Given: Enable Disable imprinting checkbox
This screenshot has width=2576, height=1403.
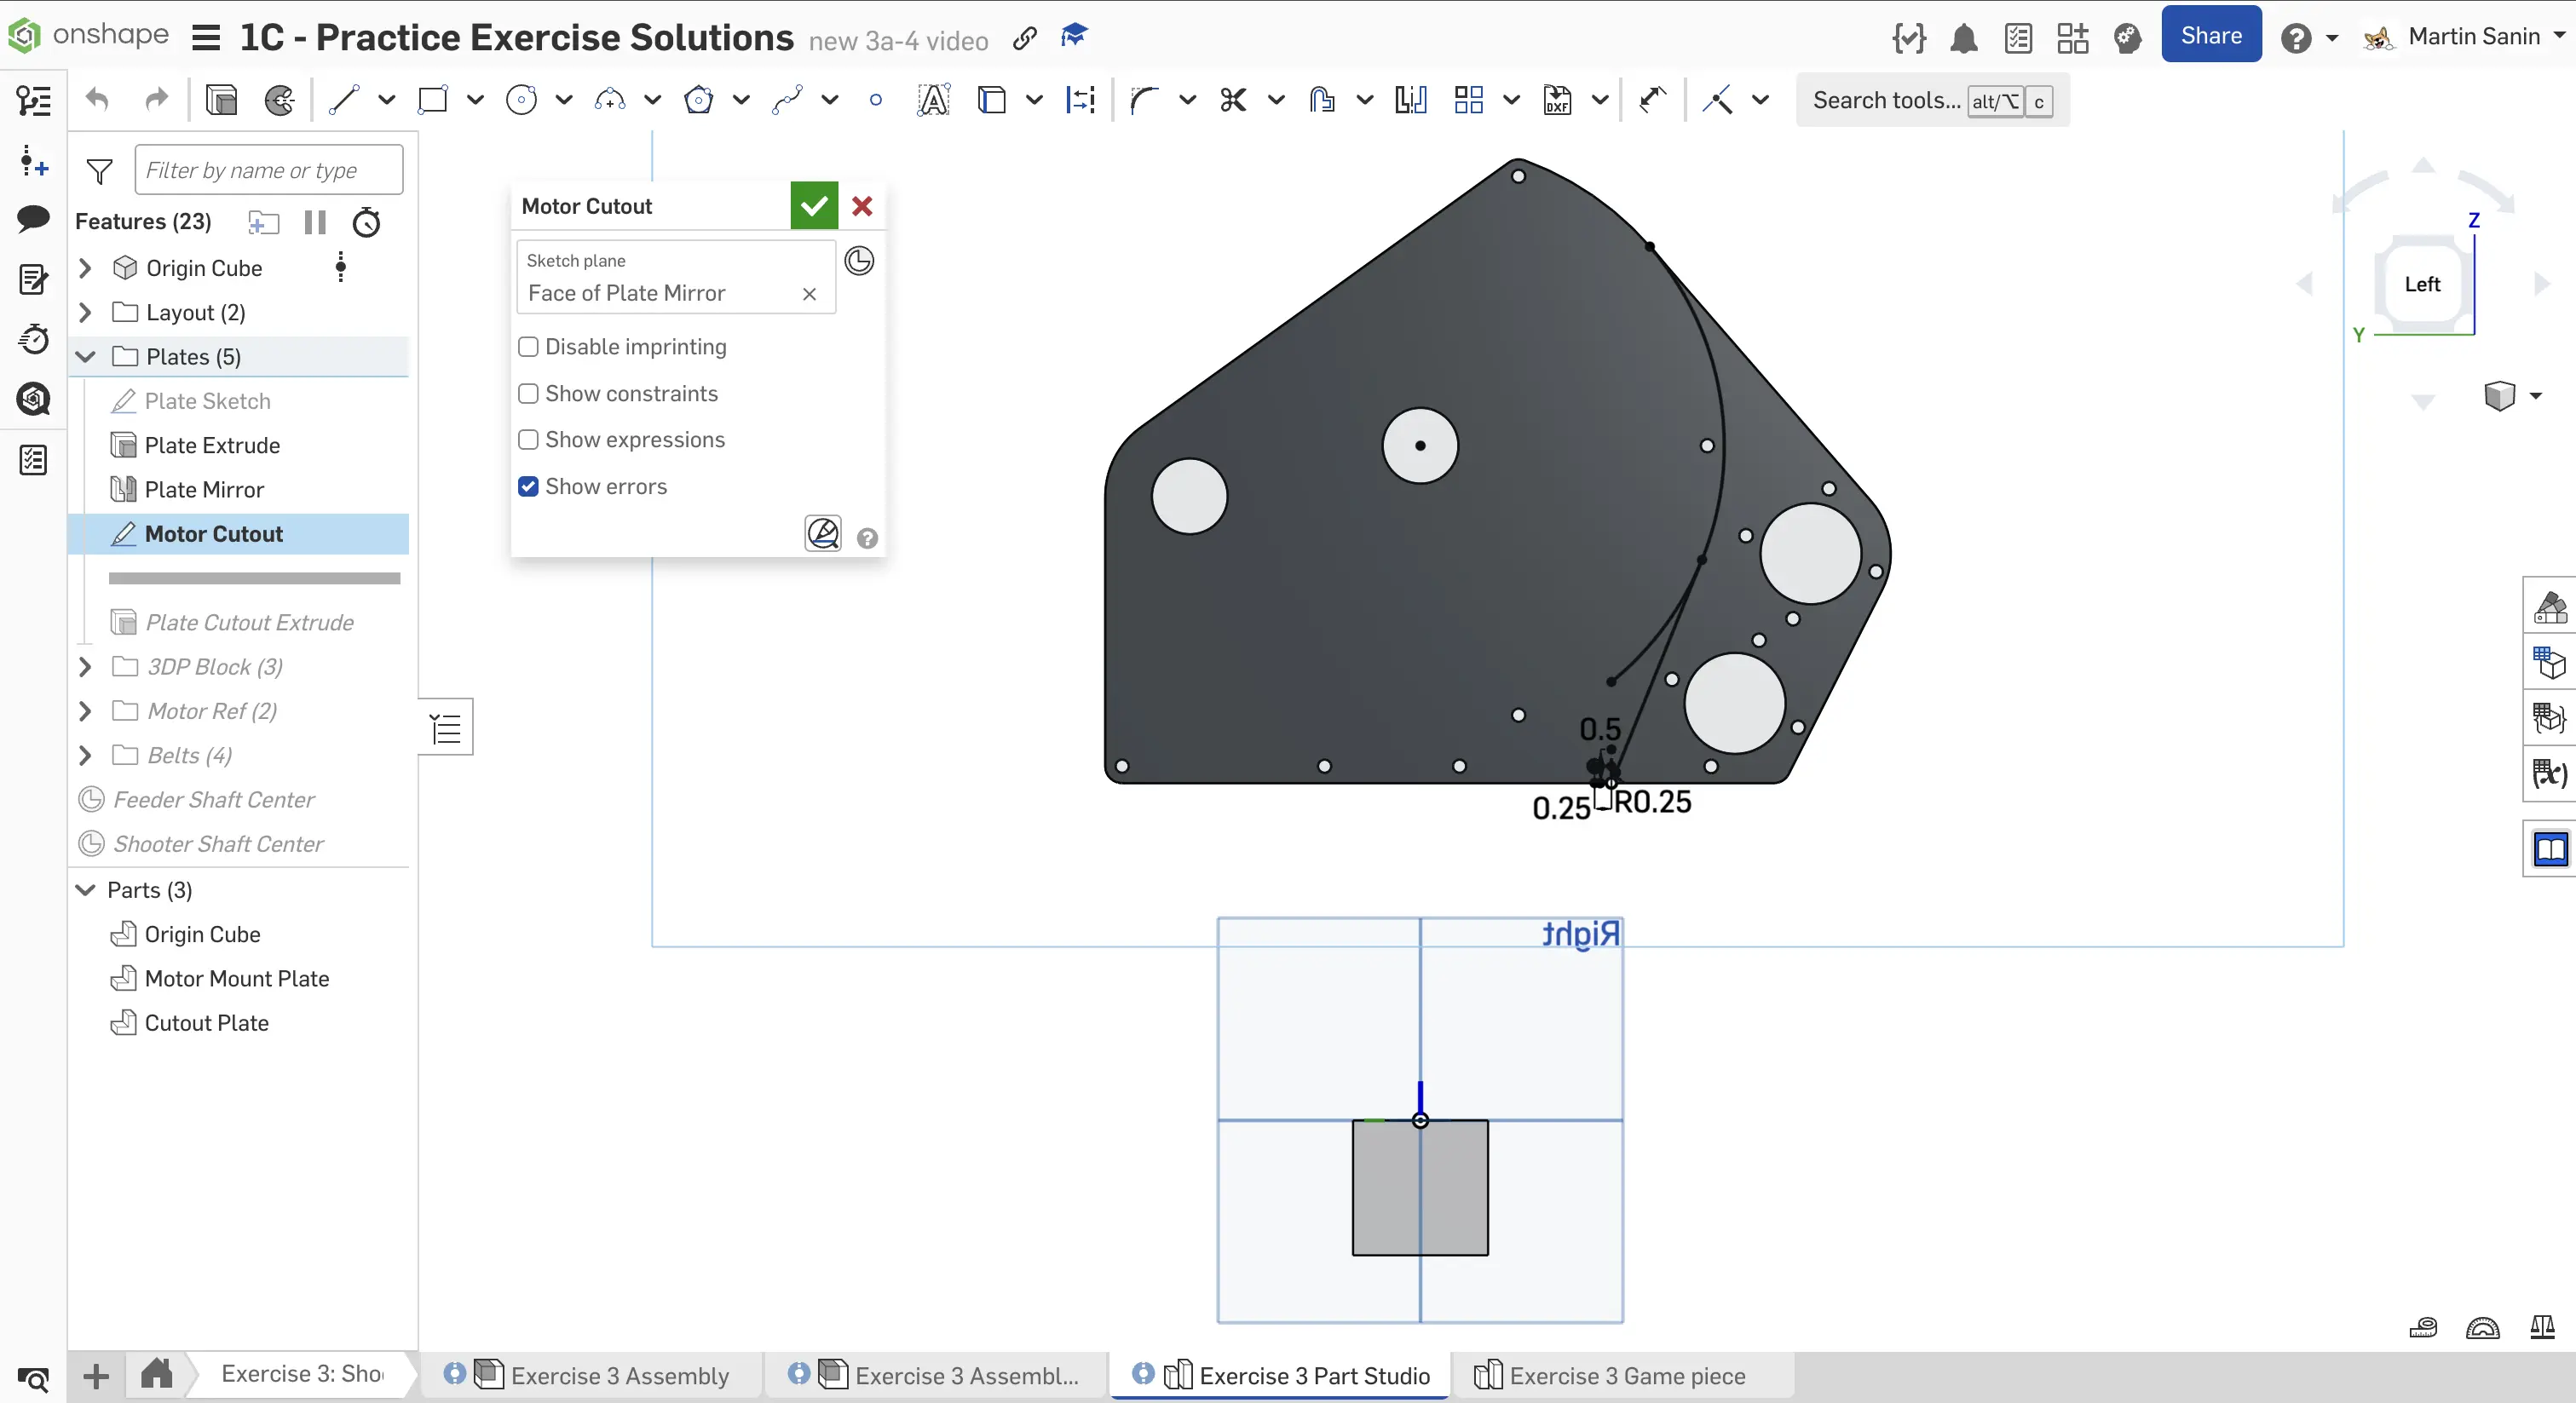Looking at the screenshot, I should (528, 347).
